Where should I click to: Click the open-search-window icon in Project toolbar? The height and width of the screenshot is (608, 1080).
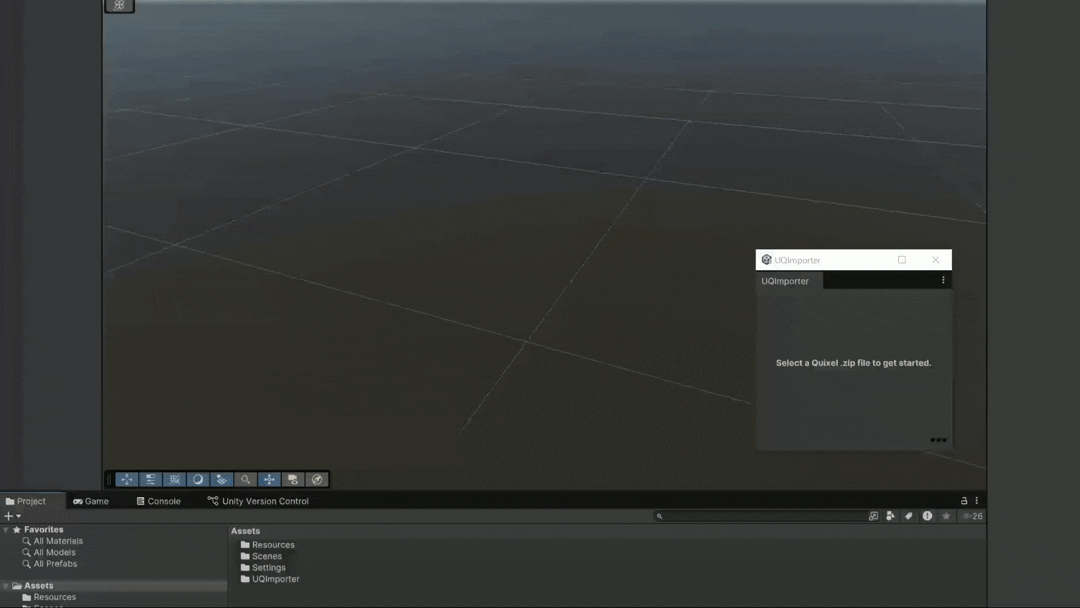click(x=873, y=516)
